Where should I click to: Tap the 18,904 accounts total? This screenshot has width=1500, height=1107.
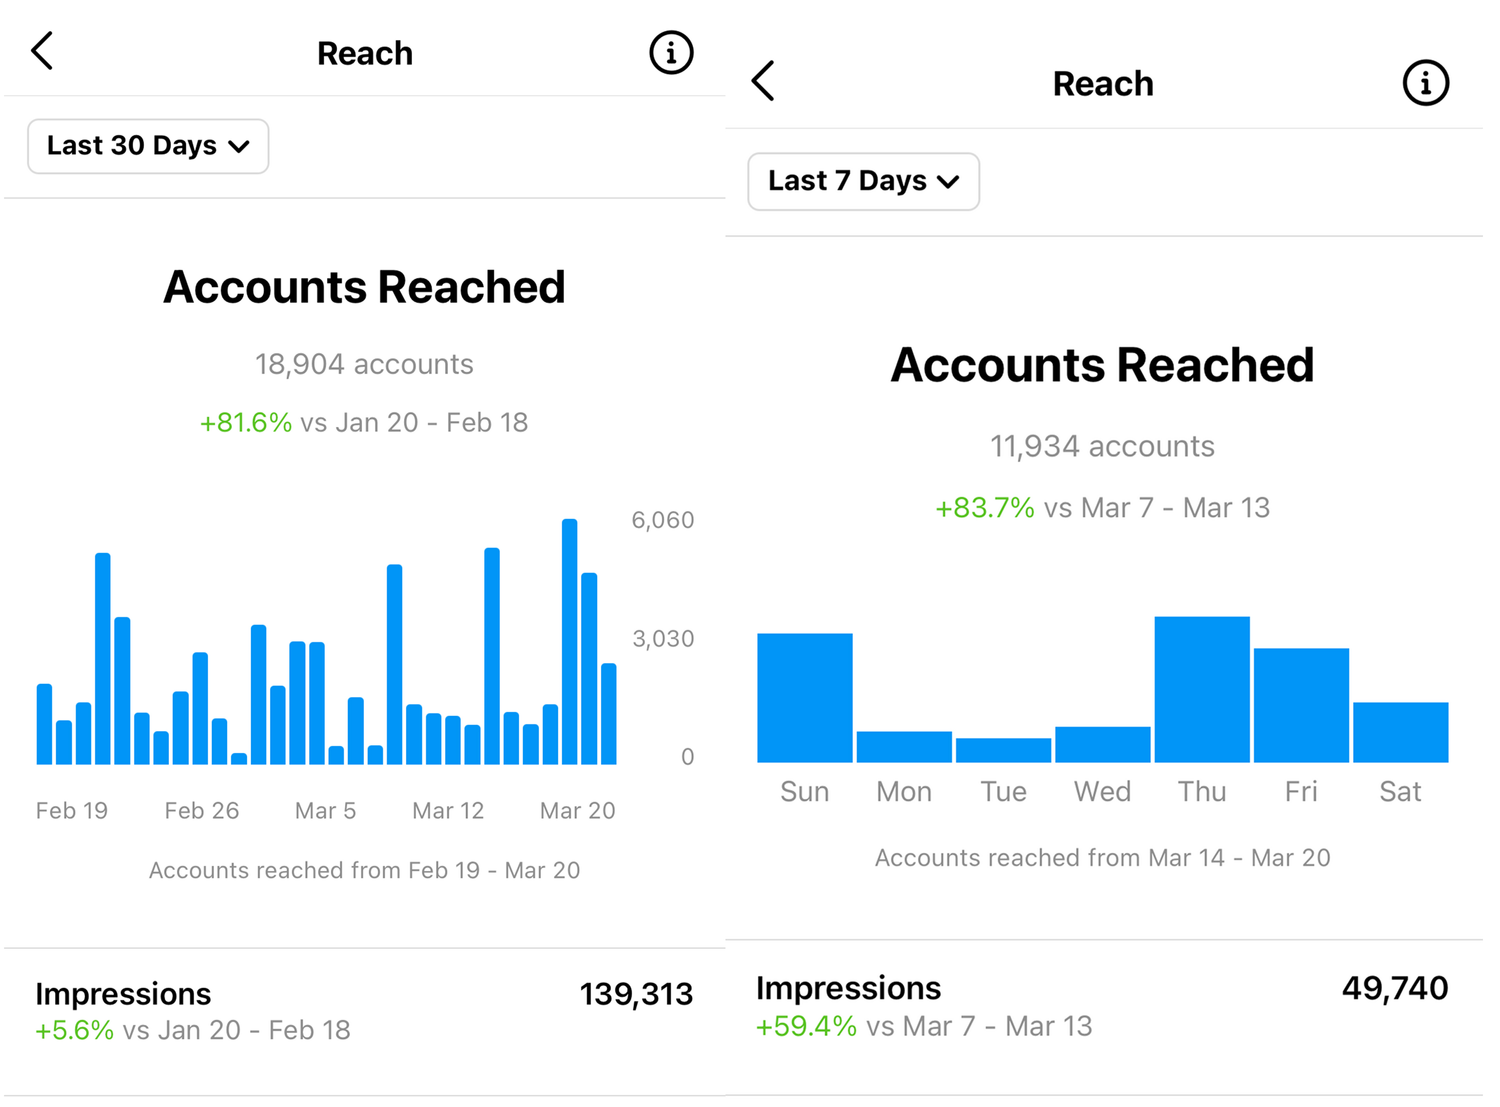[x=364, y=364]
